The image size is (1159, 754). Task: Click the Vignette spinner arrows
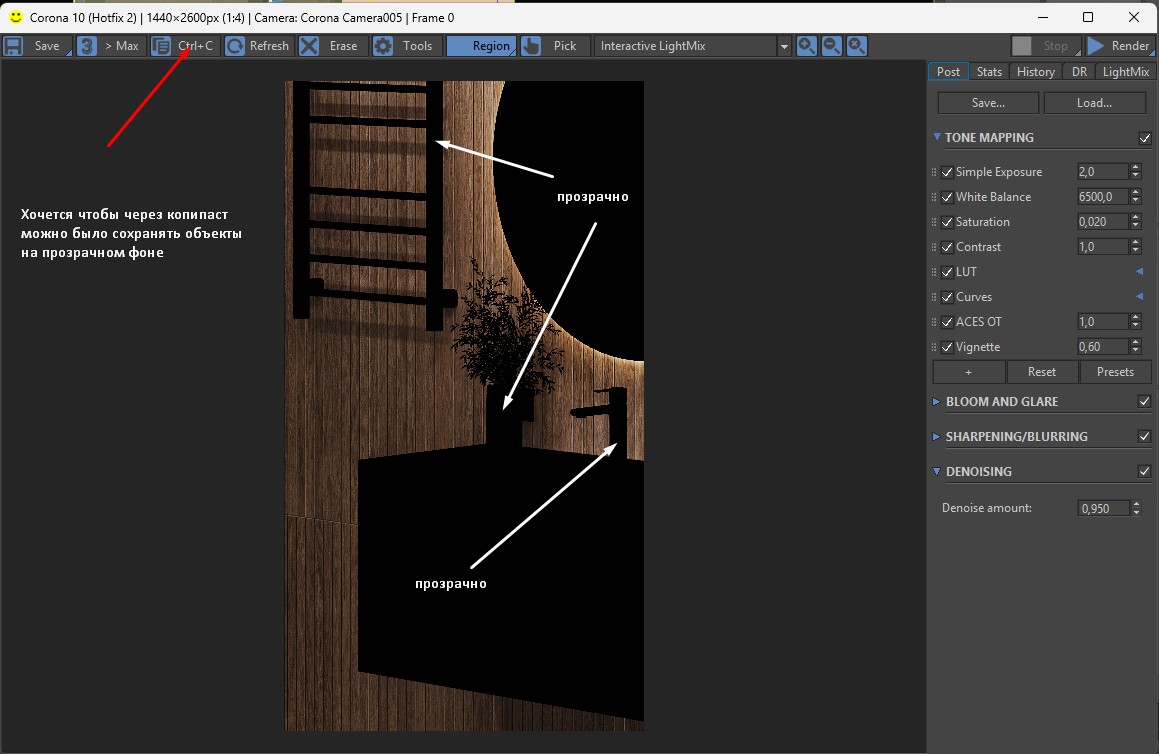click(x=1136, y=347)
